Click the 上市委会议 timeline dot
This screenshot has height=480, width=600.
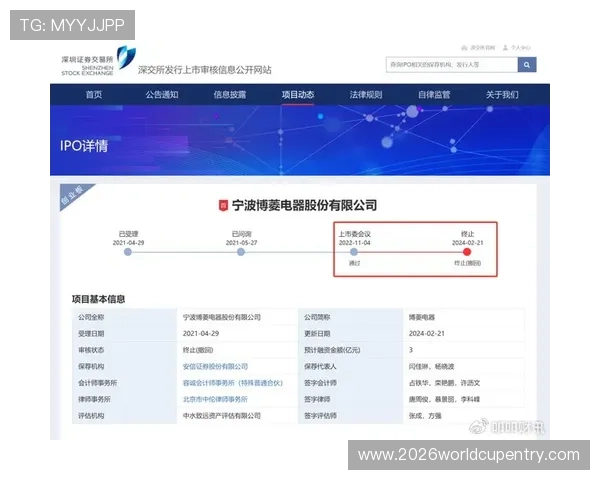click(x=354, y=252)
